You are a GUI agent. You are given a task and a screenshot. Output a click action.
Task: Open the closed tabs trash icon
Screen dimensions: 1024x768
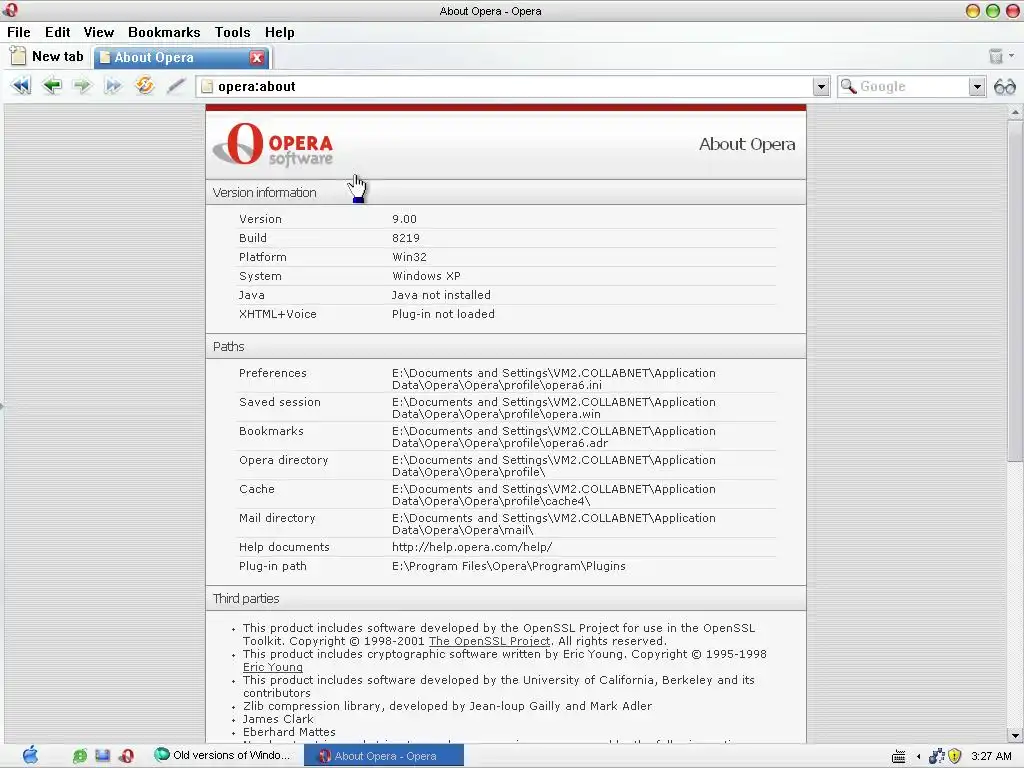click(x=995, y=56)
